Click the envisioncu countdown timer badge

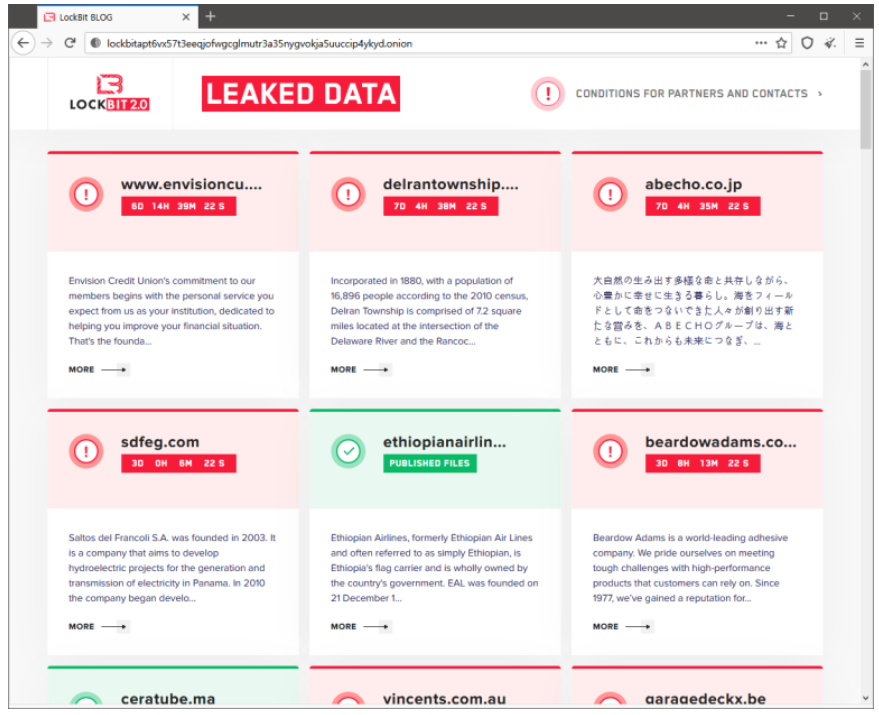179,206
